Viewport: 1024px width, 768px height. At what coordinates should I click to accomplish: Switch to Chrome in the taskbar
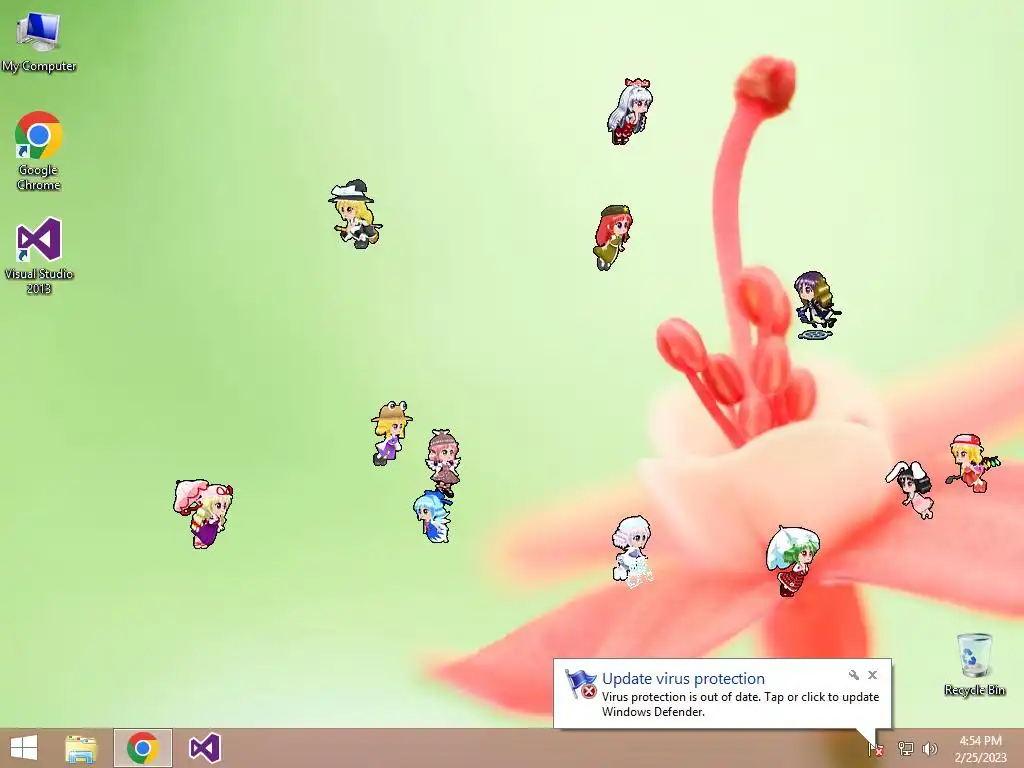click(143, 748)
